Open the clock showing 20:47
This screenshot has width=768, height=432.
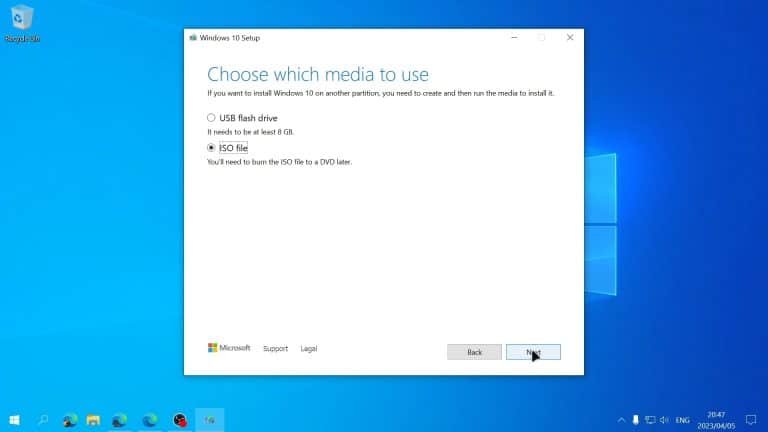[716, 420]
